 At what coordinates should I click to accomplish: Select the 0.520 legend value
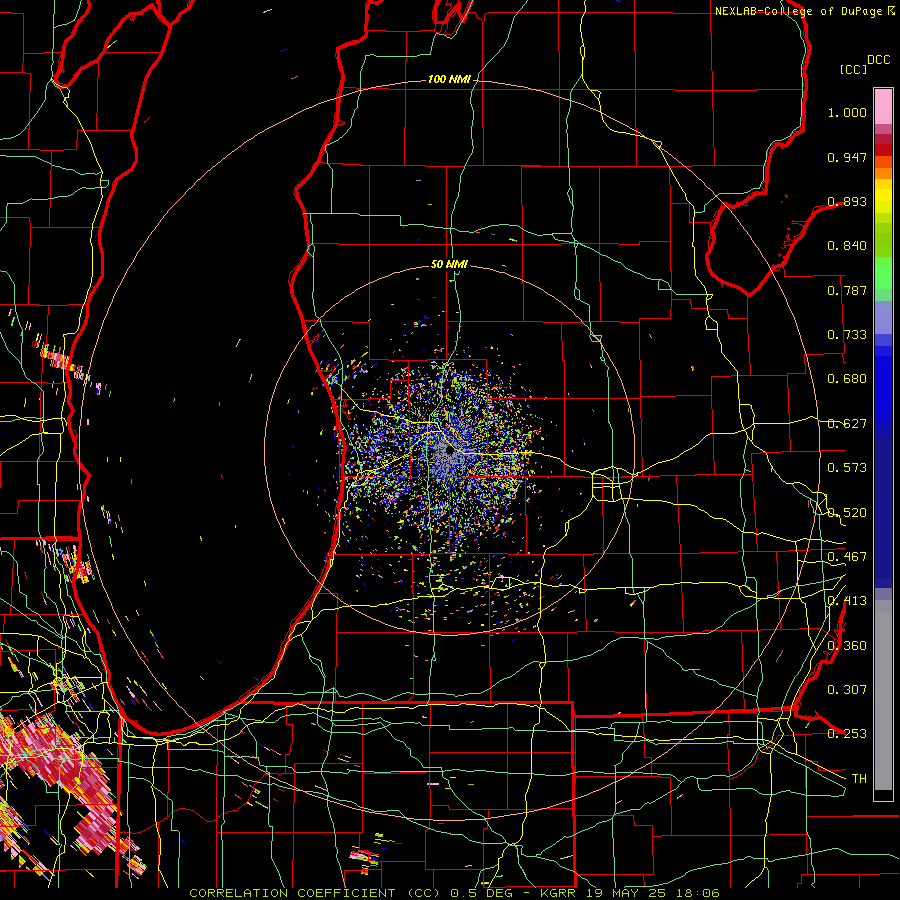pyautogui.click(x=847, y=513)
